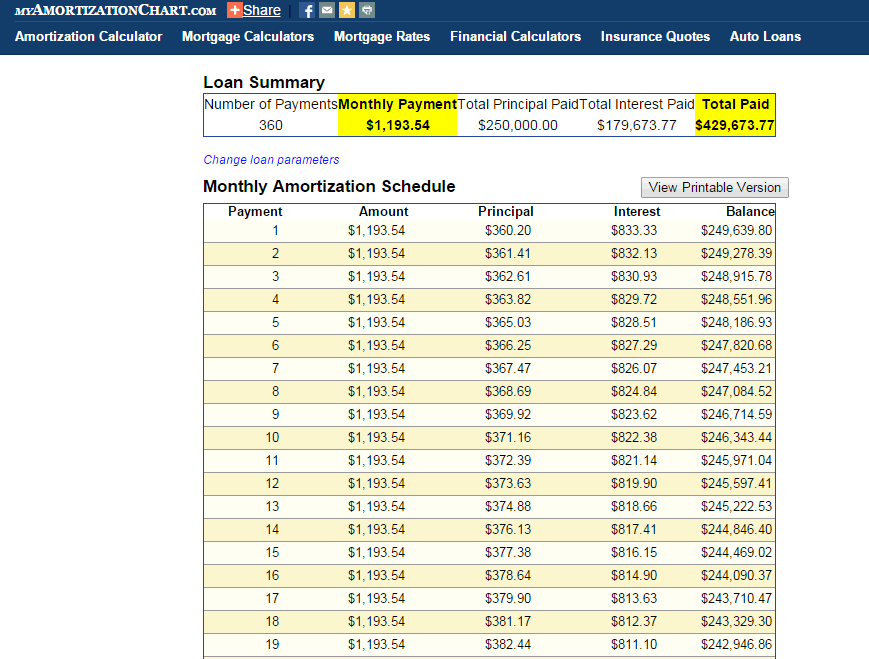Click the Monthly Amortization Schedule heading

(x=329, y=187)
